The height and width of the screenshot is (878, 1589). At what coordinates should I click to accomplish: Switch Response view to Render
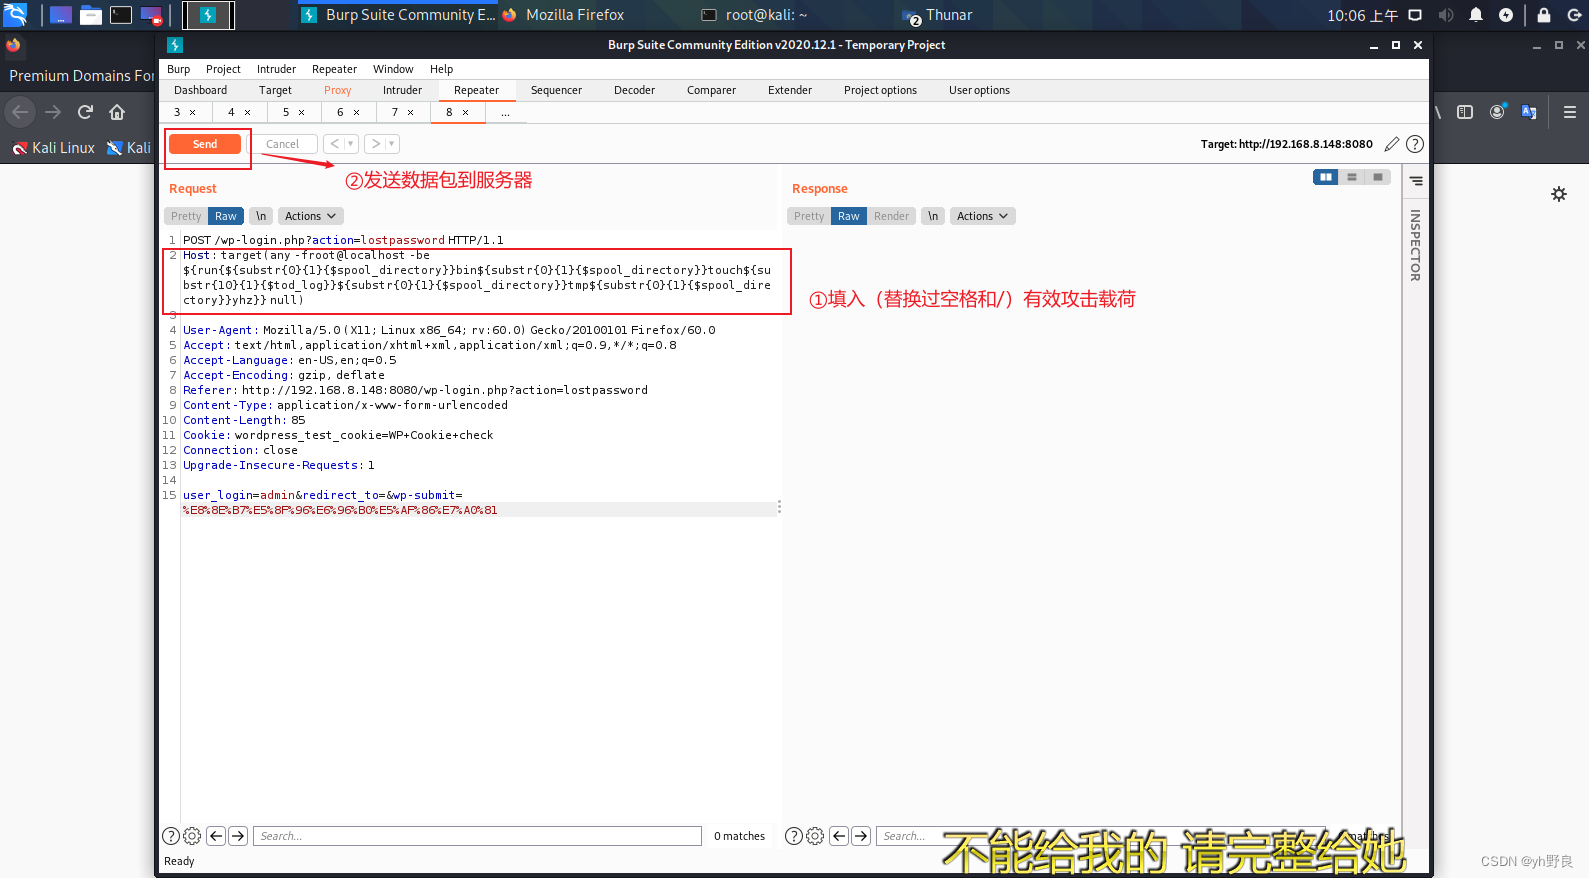pyautogui.click(x=891, y=216)
